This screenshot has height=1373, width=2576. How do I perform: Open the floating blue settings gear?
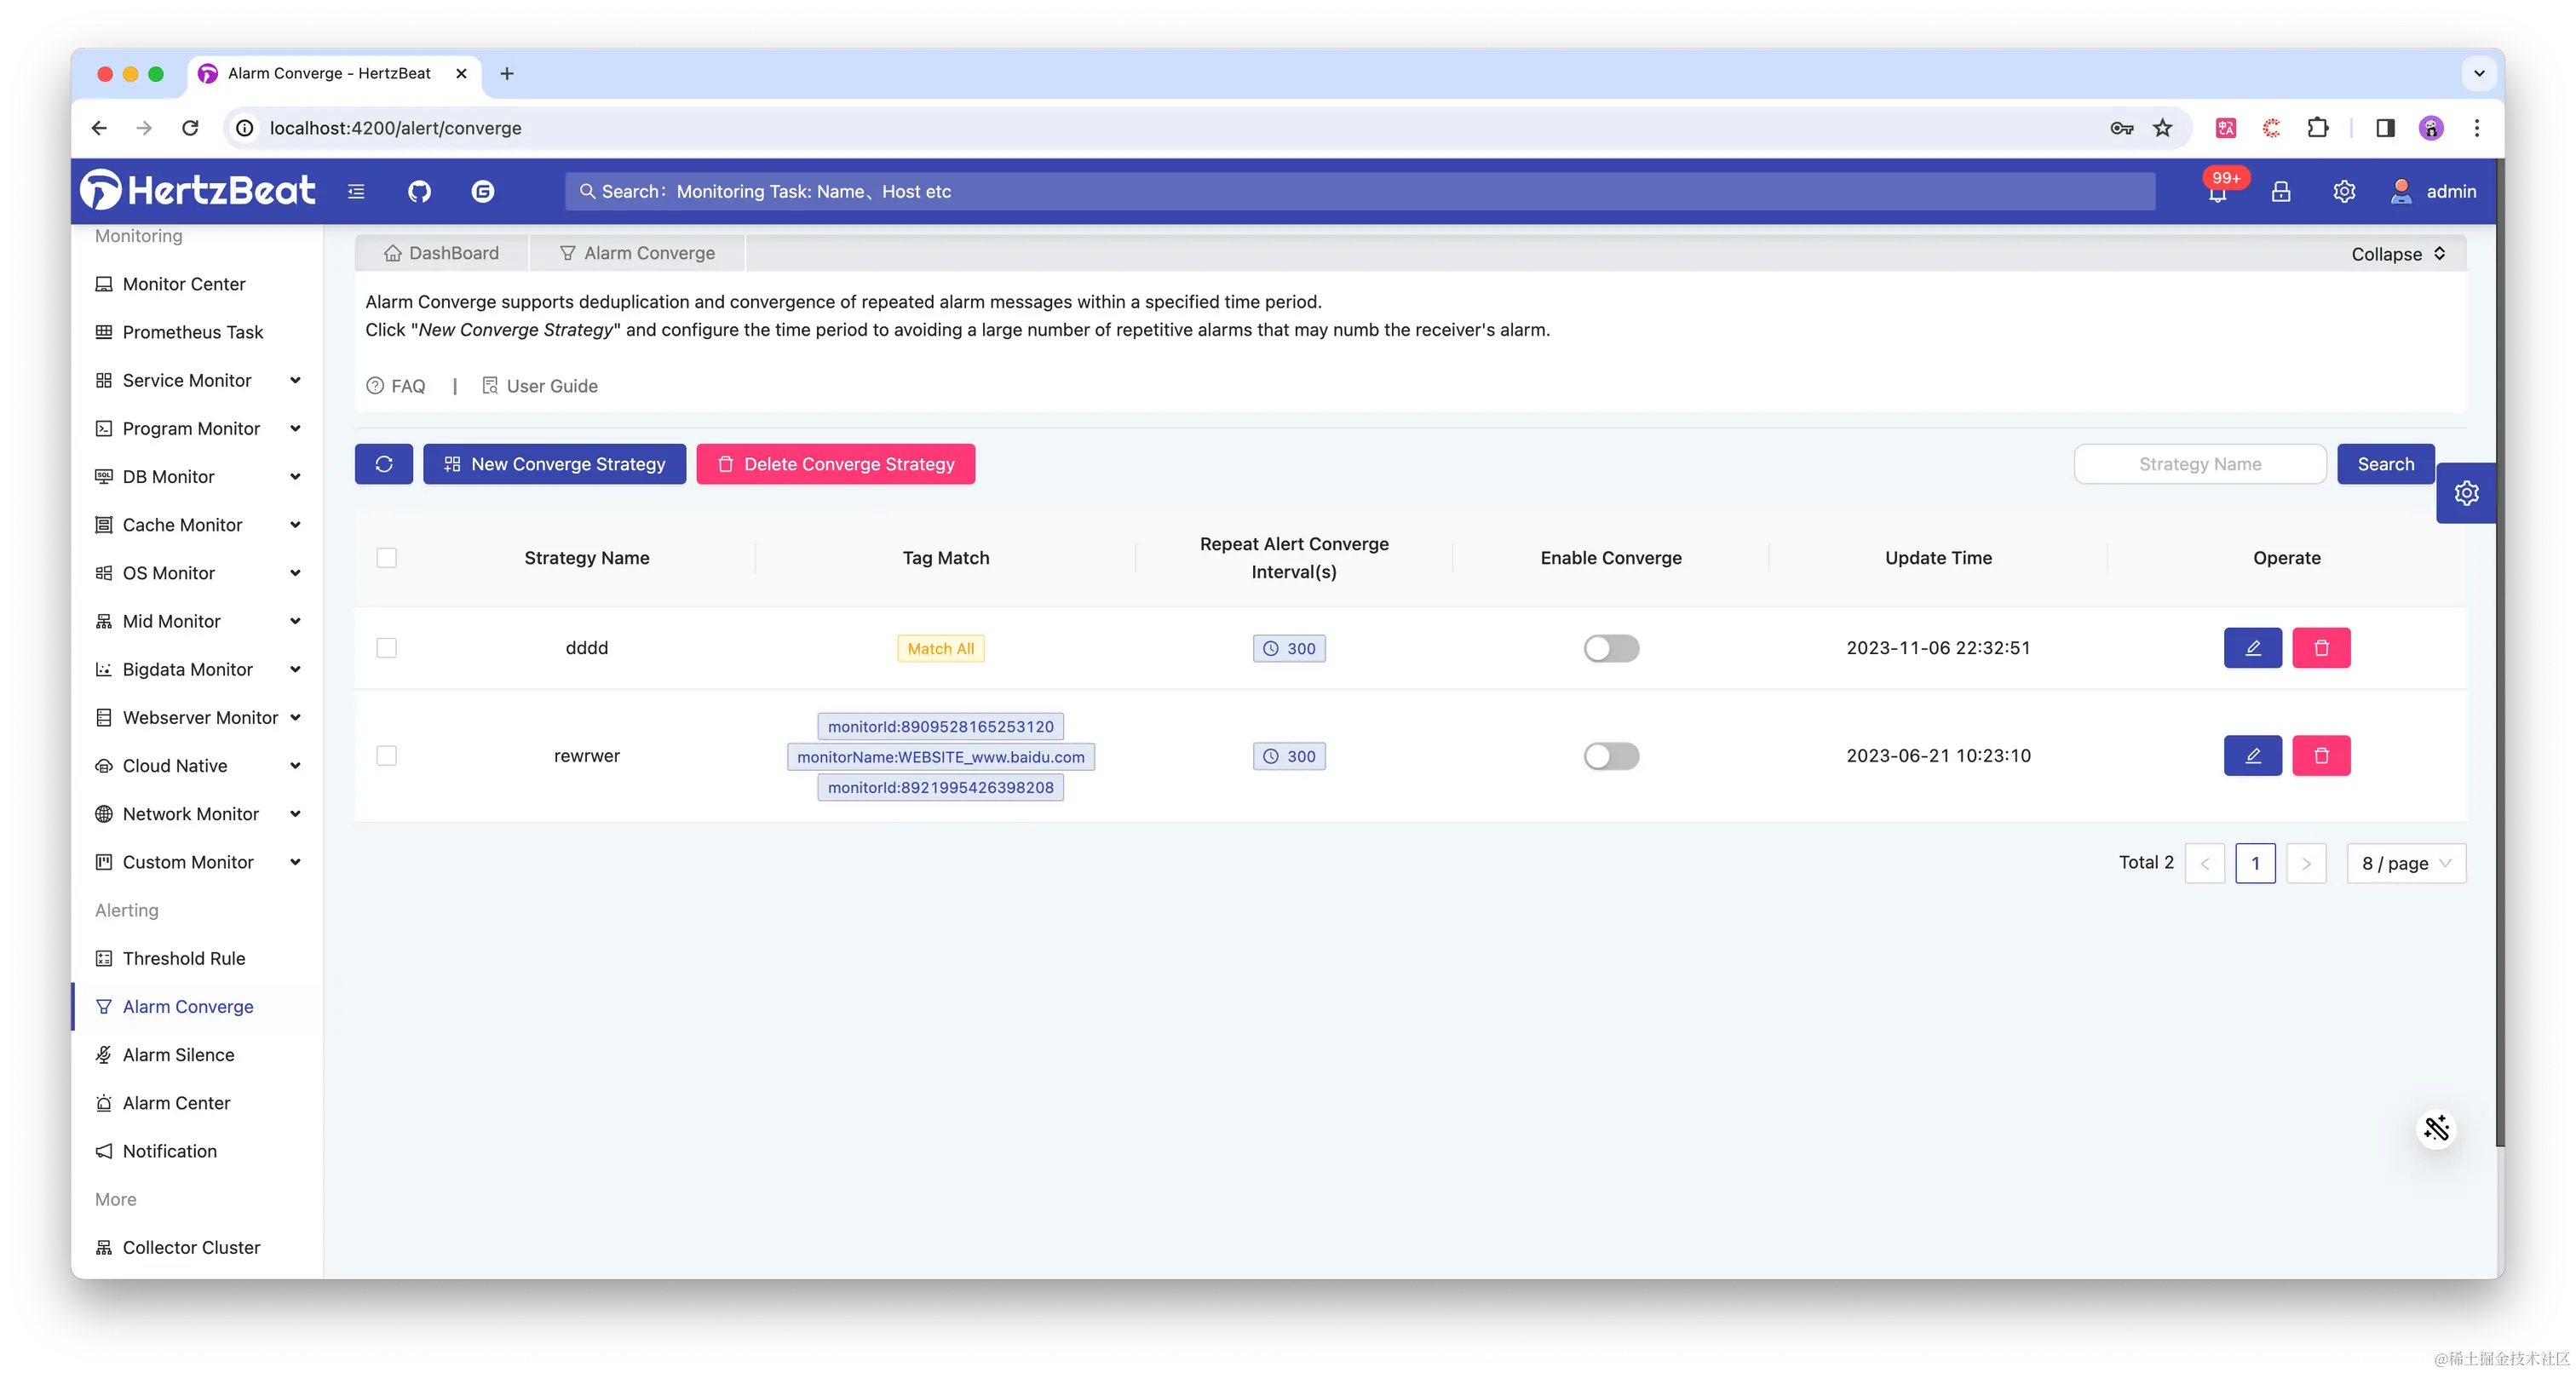pyautogui.click(x=2466, y=493)
